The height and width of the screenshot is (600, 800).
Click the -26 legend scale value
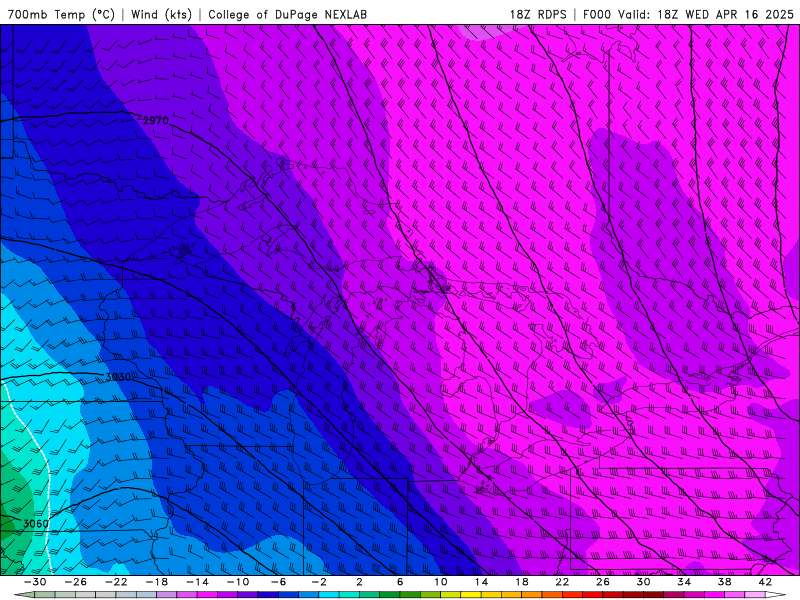pyautogui.click(x=76, y=582)
